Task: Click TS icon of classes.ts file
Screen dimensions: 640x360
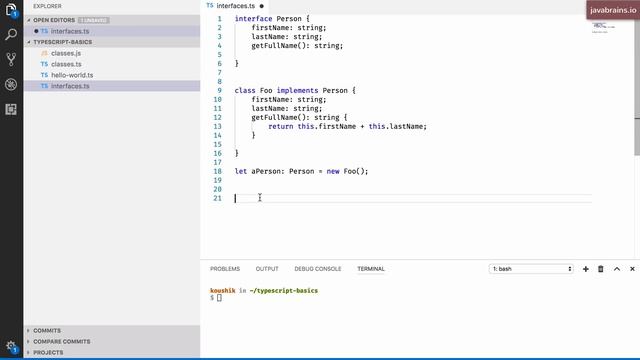Action: (x=44, y=64)
